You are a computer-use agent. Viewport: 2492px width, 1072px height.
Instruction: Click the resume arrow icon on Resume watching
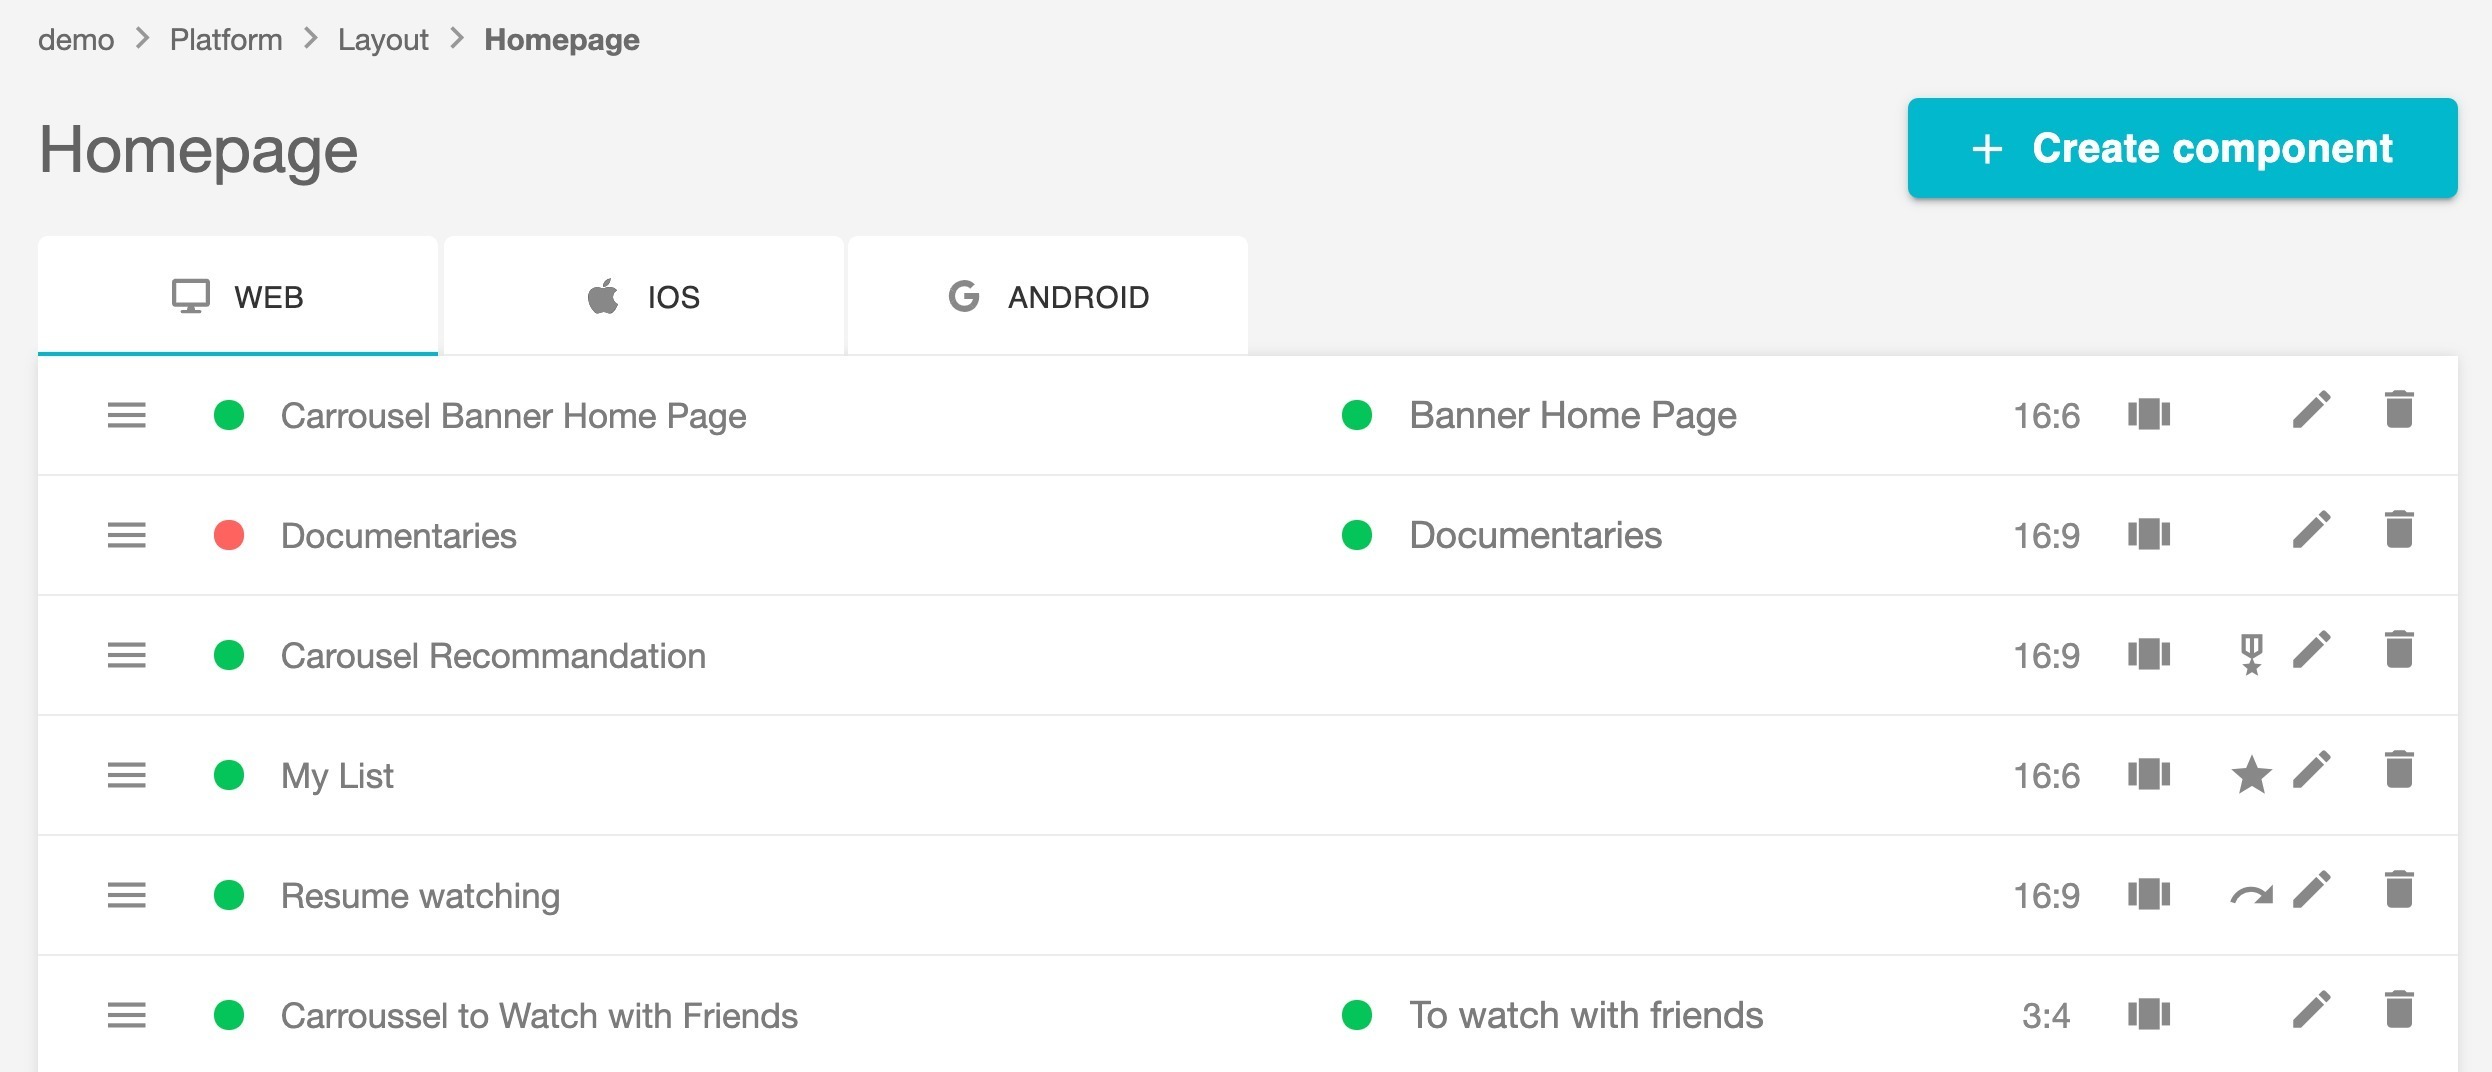point(2251,895)
